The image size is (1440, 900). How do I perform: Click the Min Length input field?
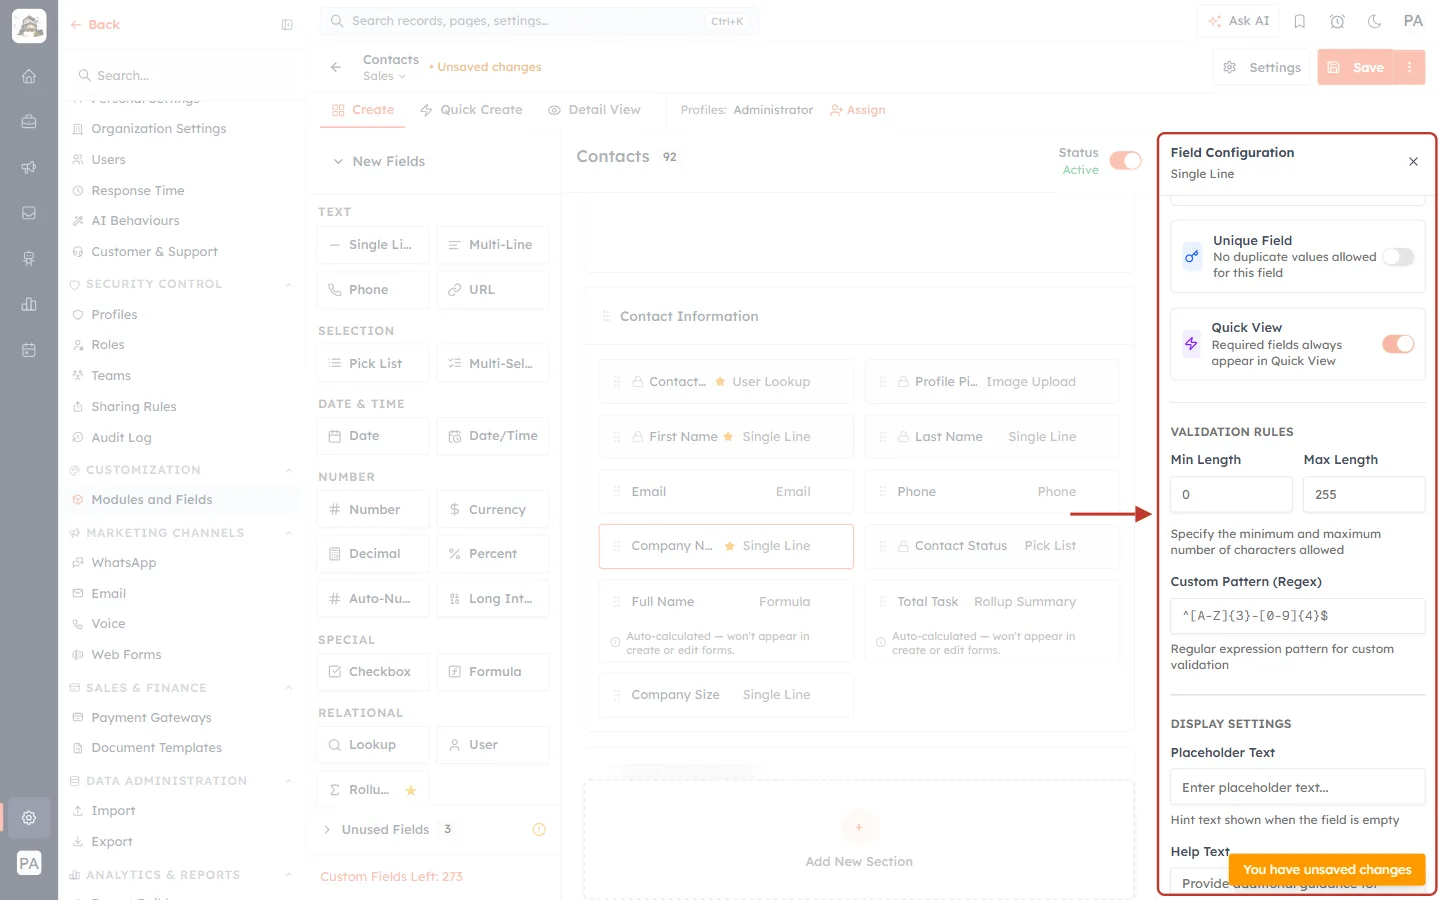[1231, 494]
